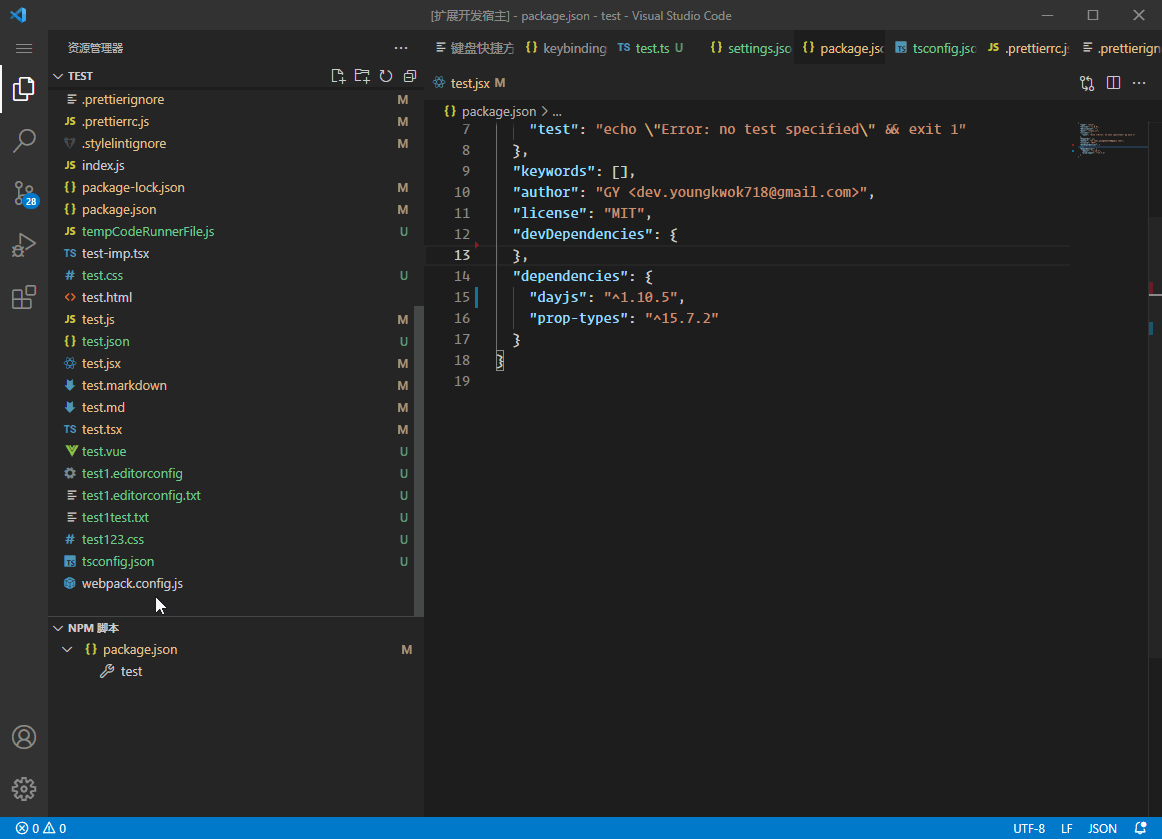Change end of line sequence LF
Screen dimensions: 1162x839
pyautogui.click(x=1066, y=828)
